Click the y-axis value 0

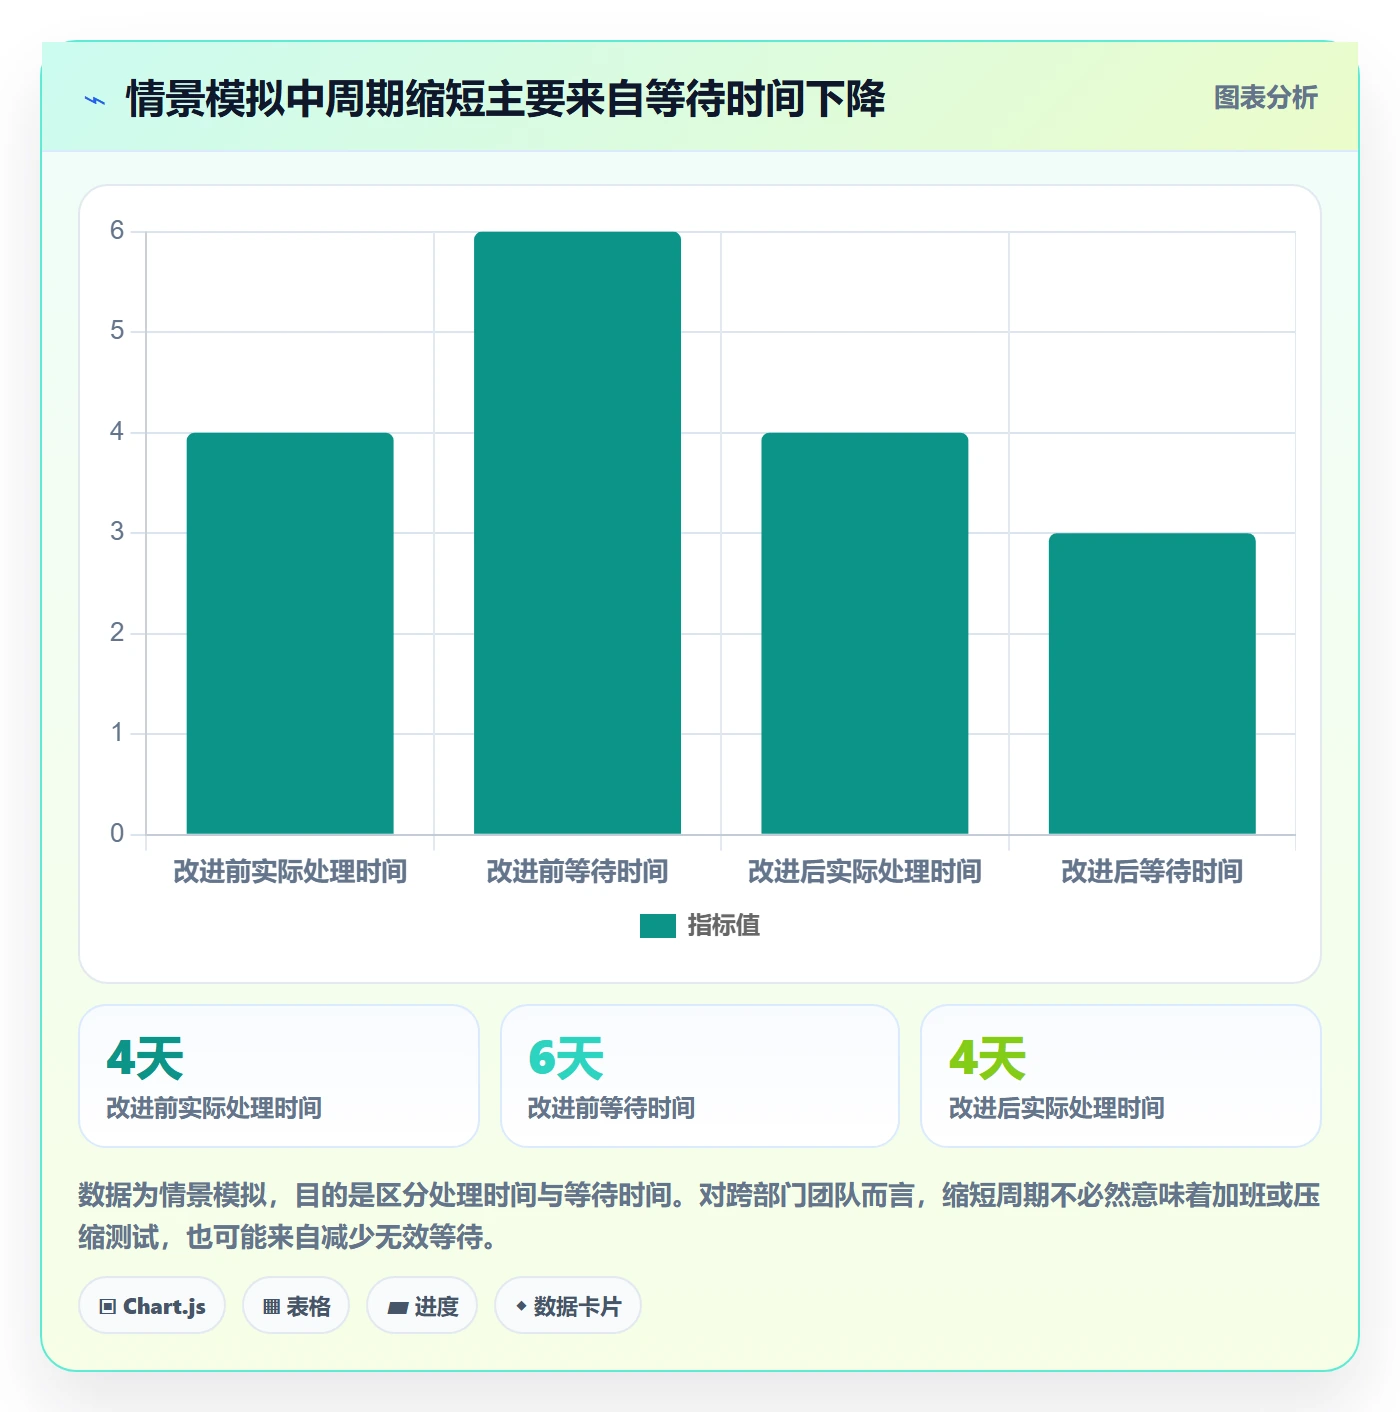click(117, 834)
